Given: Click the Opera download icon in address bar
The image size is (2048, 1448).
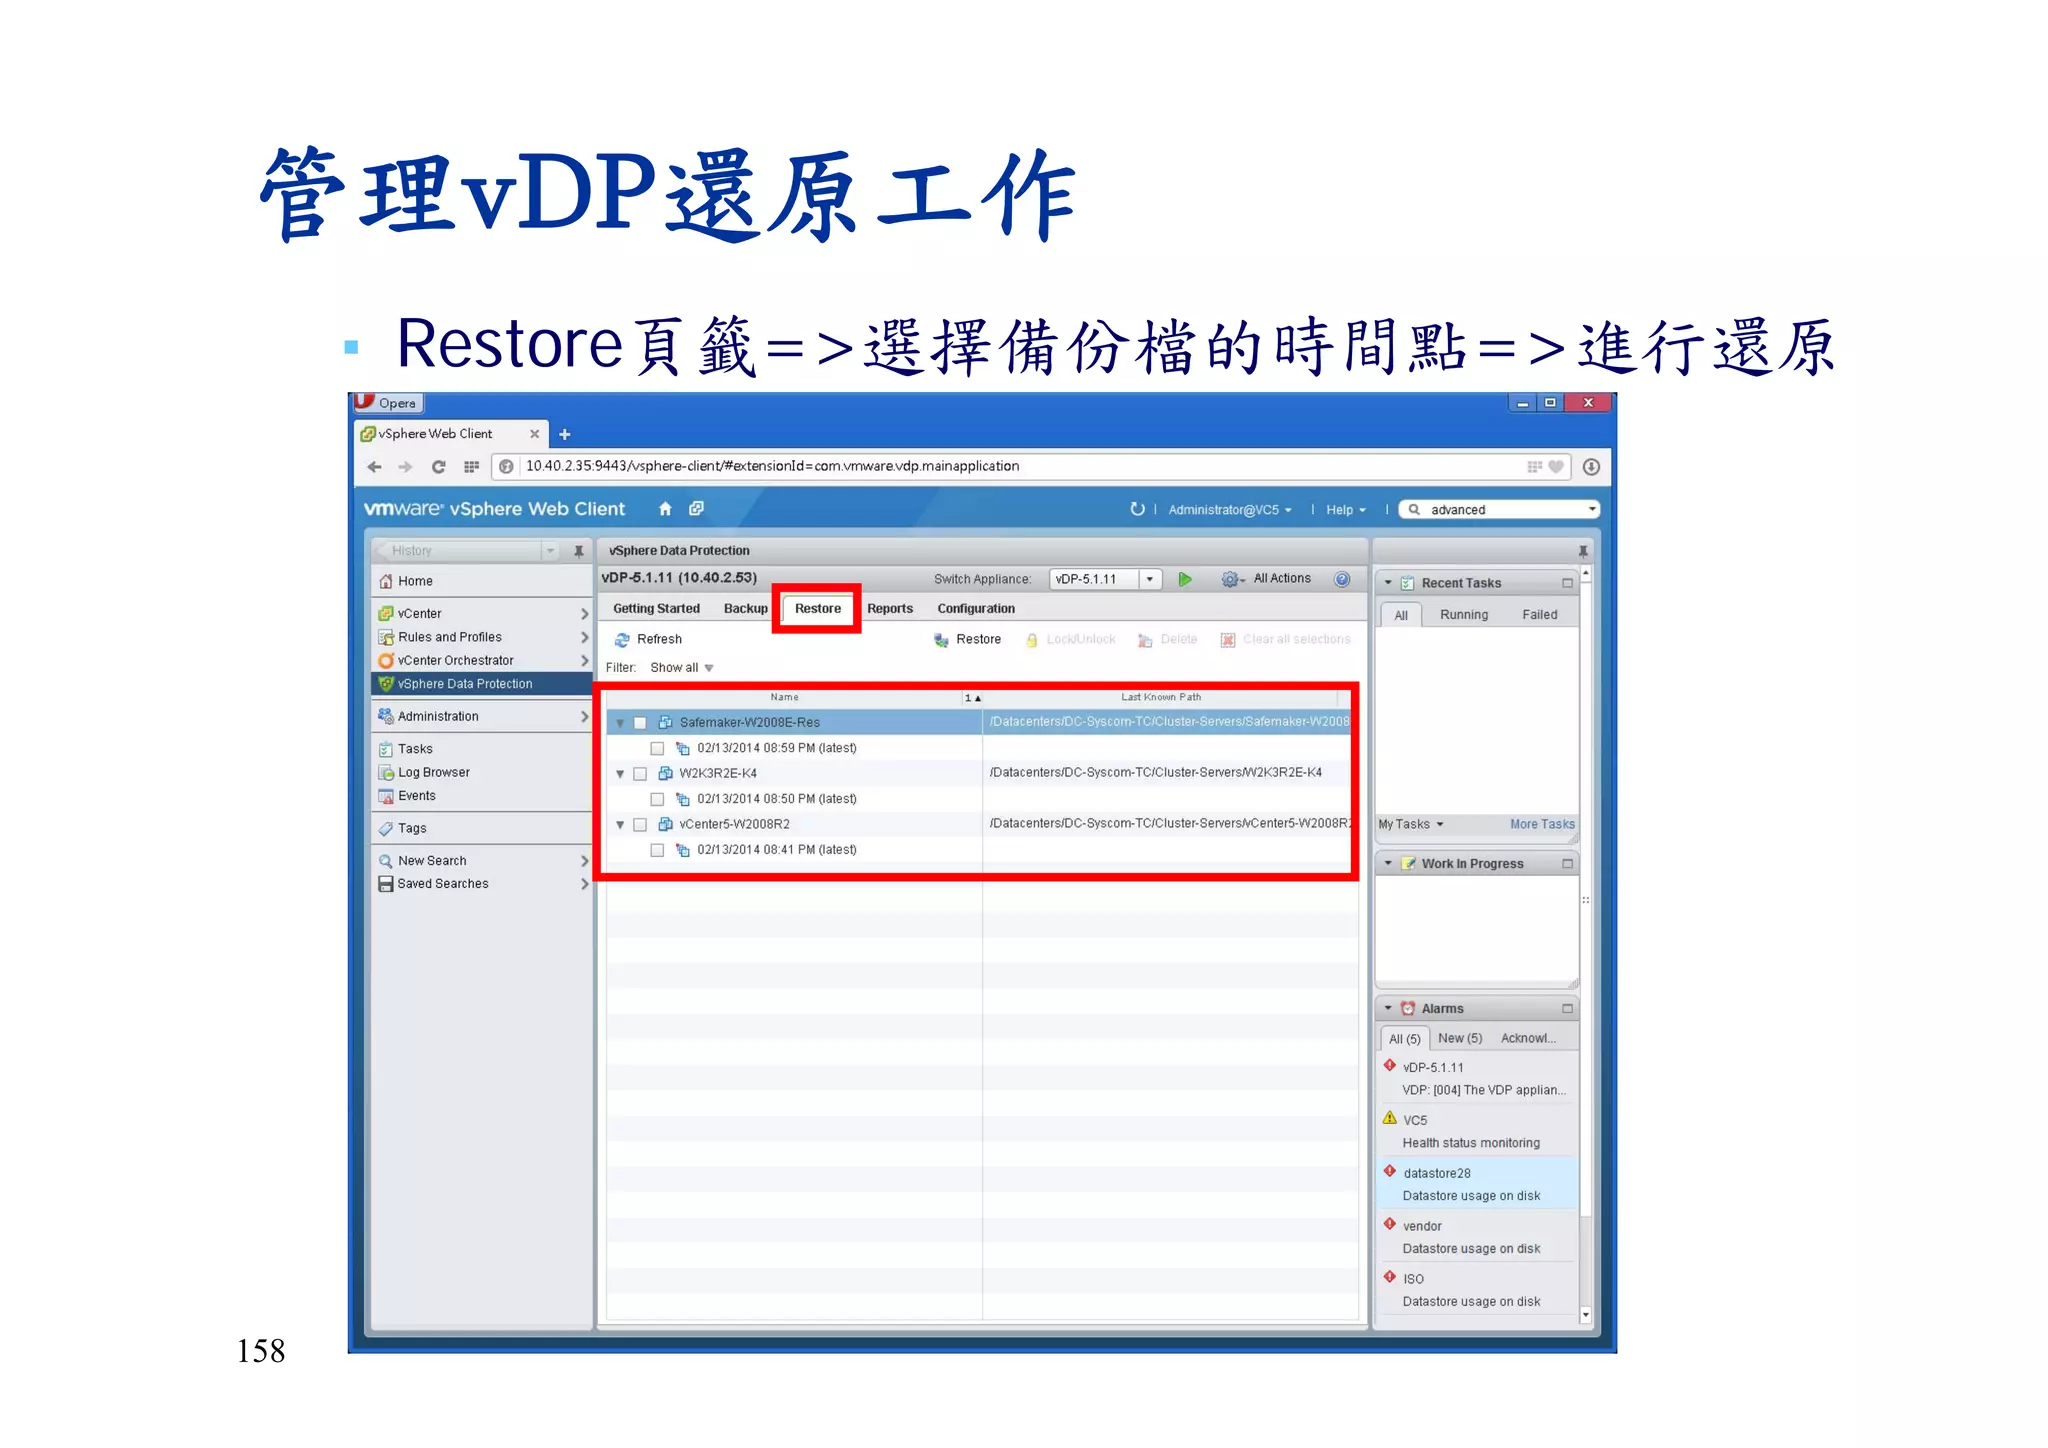Looking at the screenshot, I should pyautogui.click(x=1591, y=467).
